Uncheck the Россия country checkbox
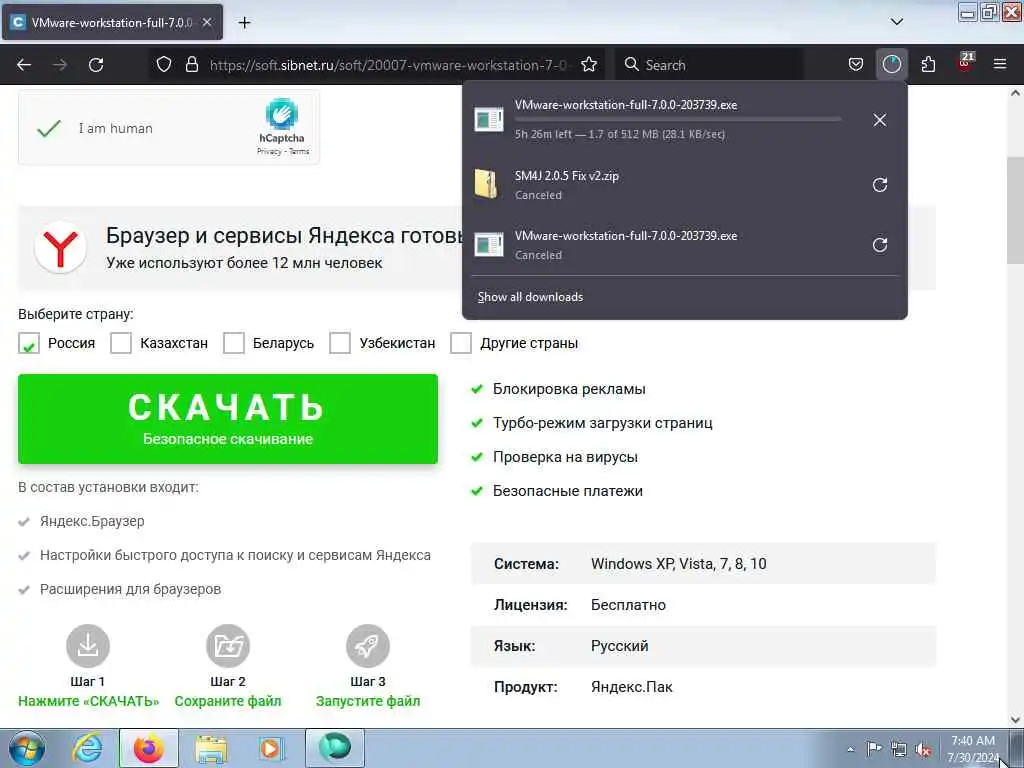Screen dimensions: 1024x768 tap(29, 343)
